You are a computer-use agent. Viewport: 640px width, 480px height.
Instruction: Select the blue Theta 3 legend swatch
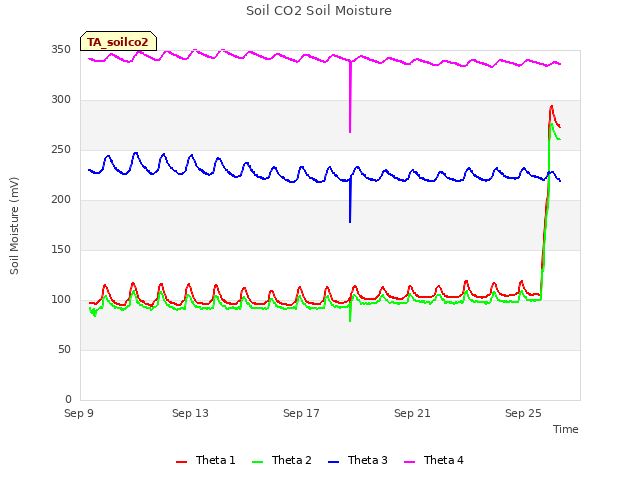tap(333, 462)
